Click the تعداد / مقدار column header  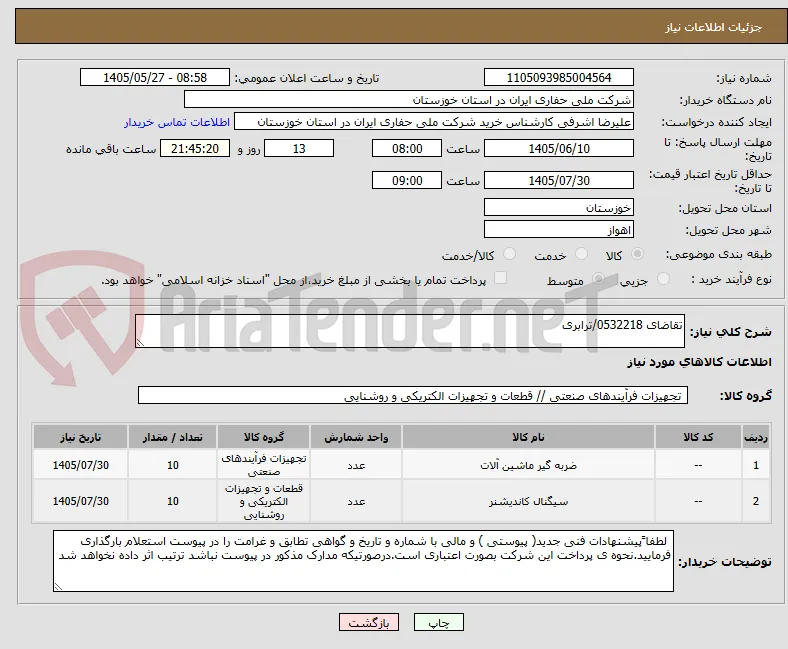[x=172, y=437]
